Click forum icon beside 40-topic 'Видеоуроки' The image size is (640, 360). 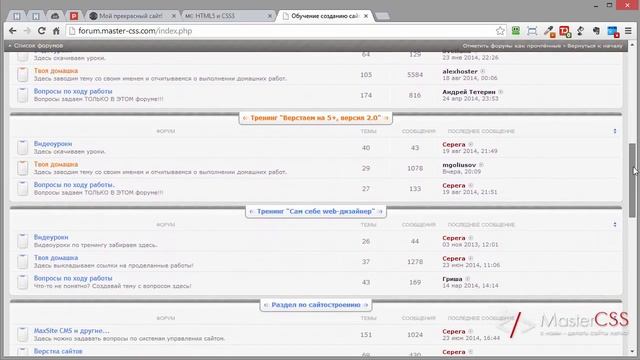coord(23,147)
